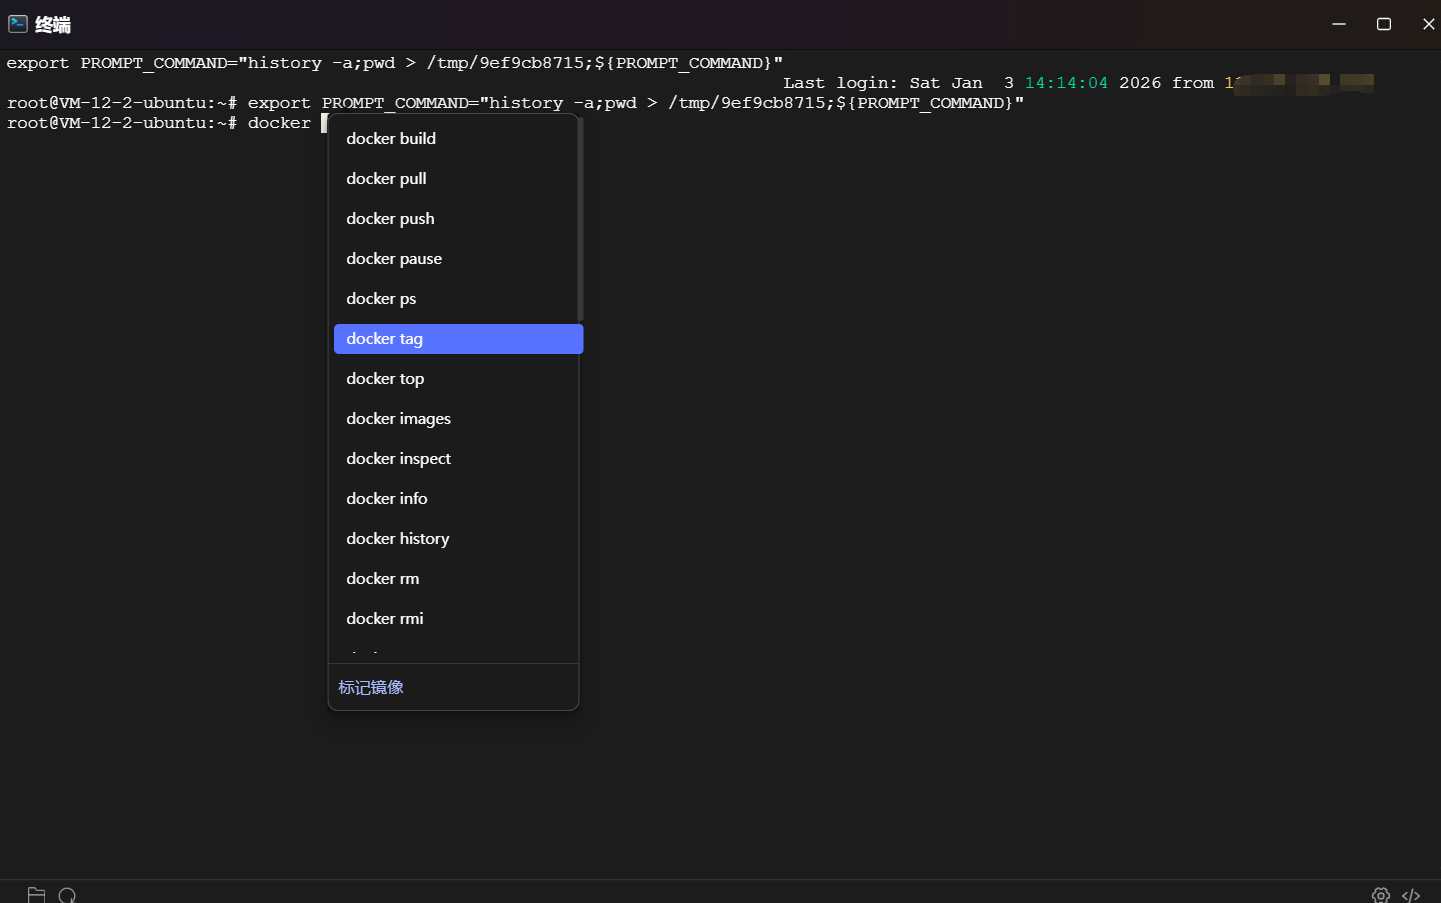
Task: Close the terminal window
Action: [x=1428, y=24]
